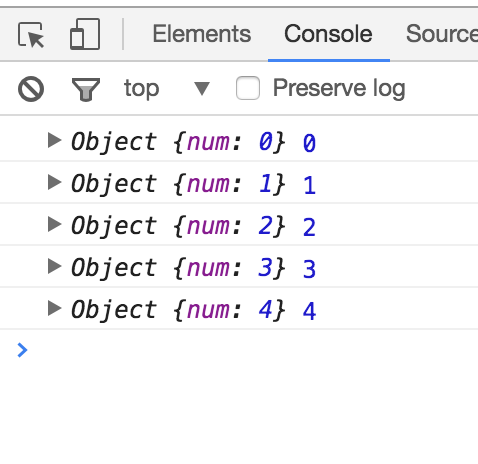Expand the Object {num: 2} entry
The height and width of the screenshot is (464, 478).
54,224
